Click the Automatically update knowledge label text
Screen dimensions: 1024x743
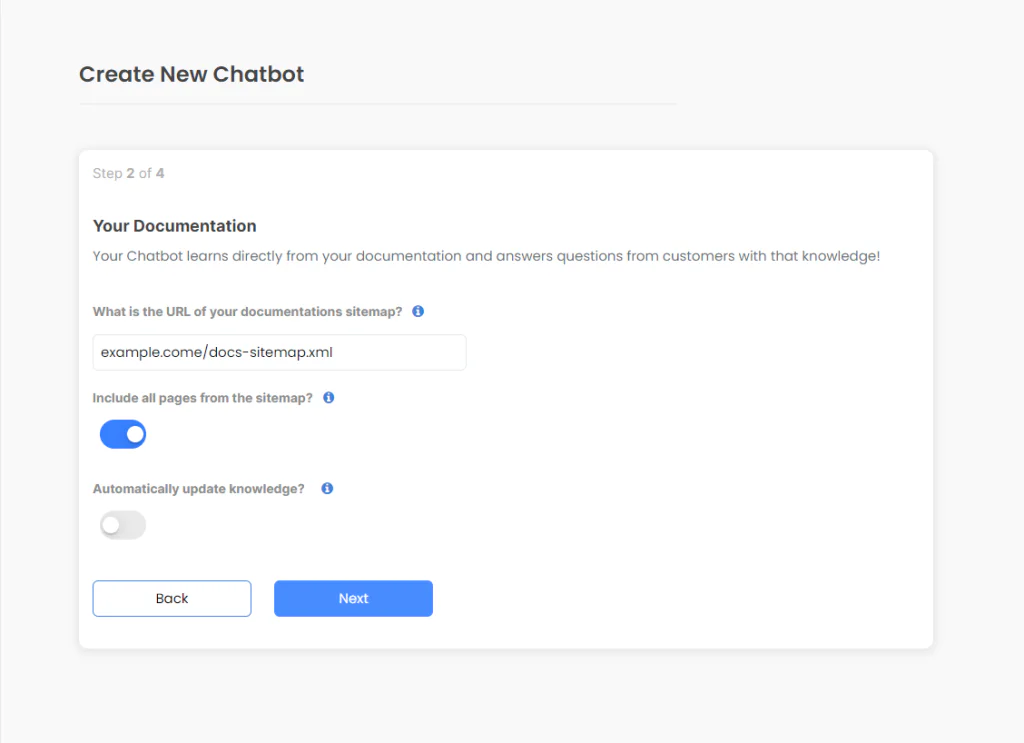point(198,489)
